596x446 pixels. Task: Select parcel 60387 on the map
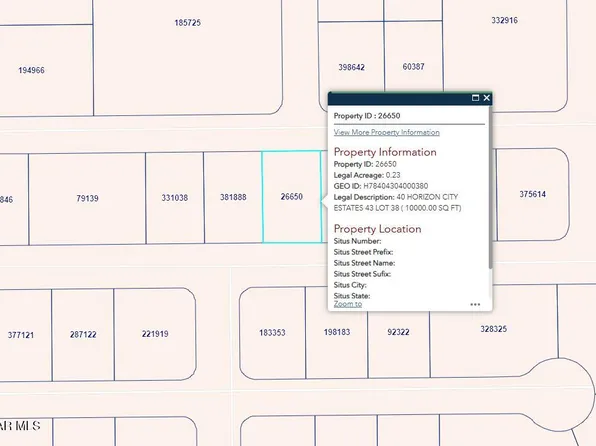click(413, 67)
